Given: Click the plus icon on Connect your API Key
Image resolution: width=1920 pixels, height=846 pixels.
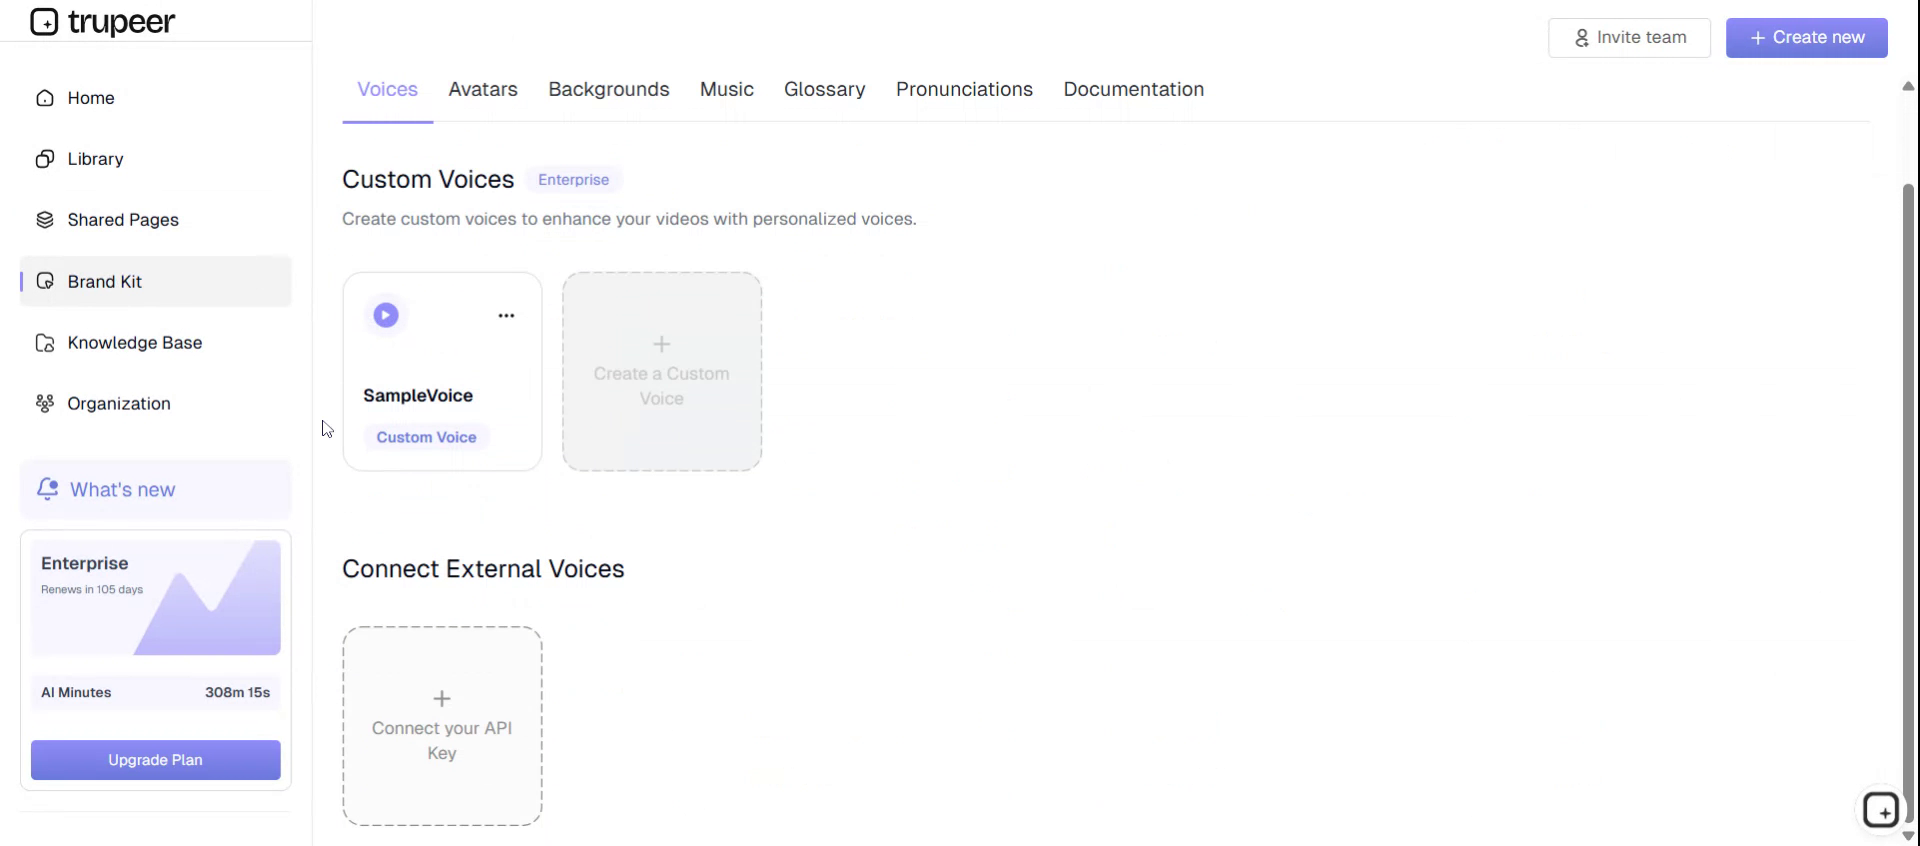Looking at the screenshot, I should (442, 699).
